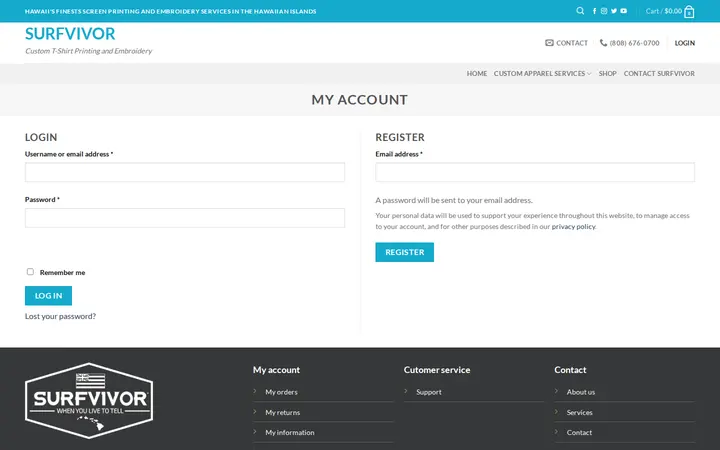This screenshot has height=450, width=720.
Task: Open the Twitter bird icon
Action: click(x=613, y=11)
